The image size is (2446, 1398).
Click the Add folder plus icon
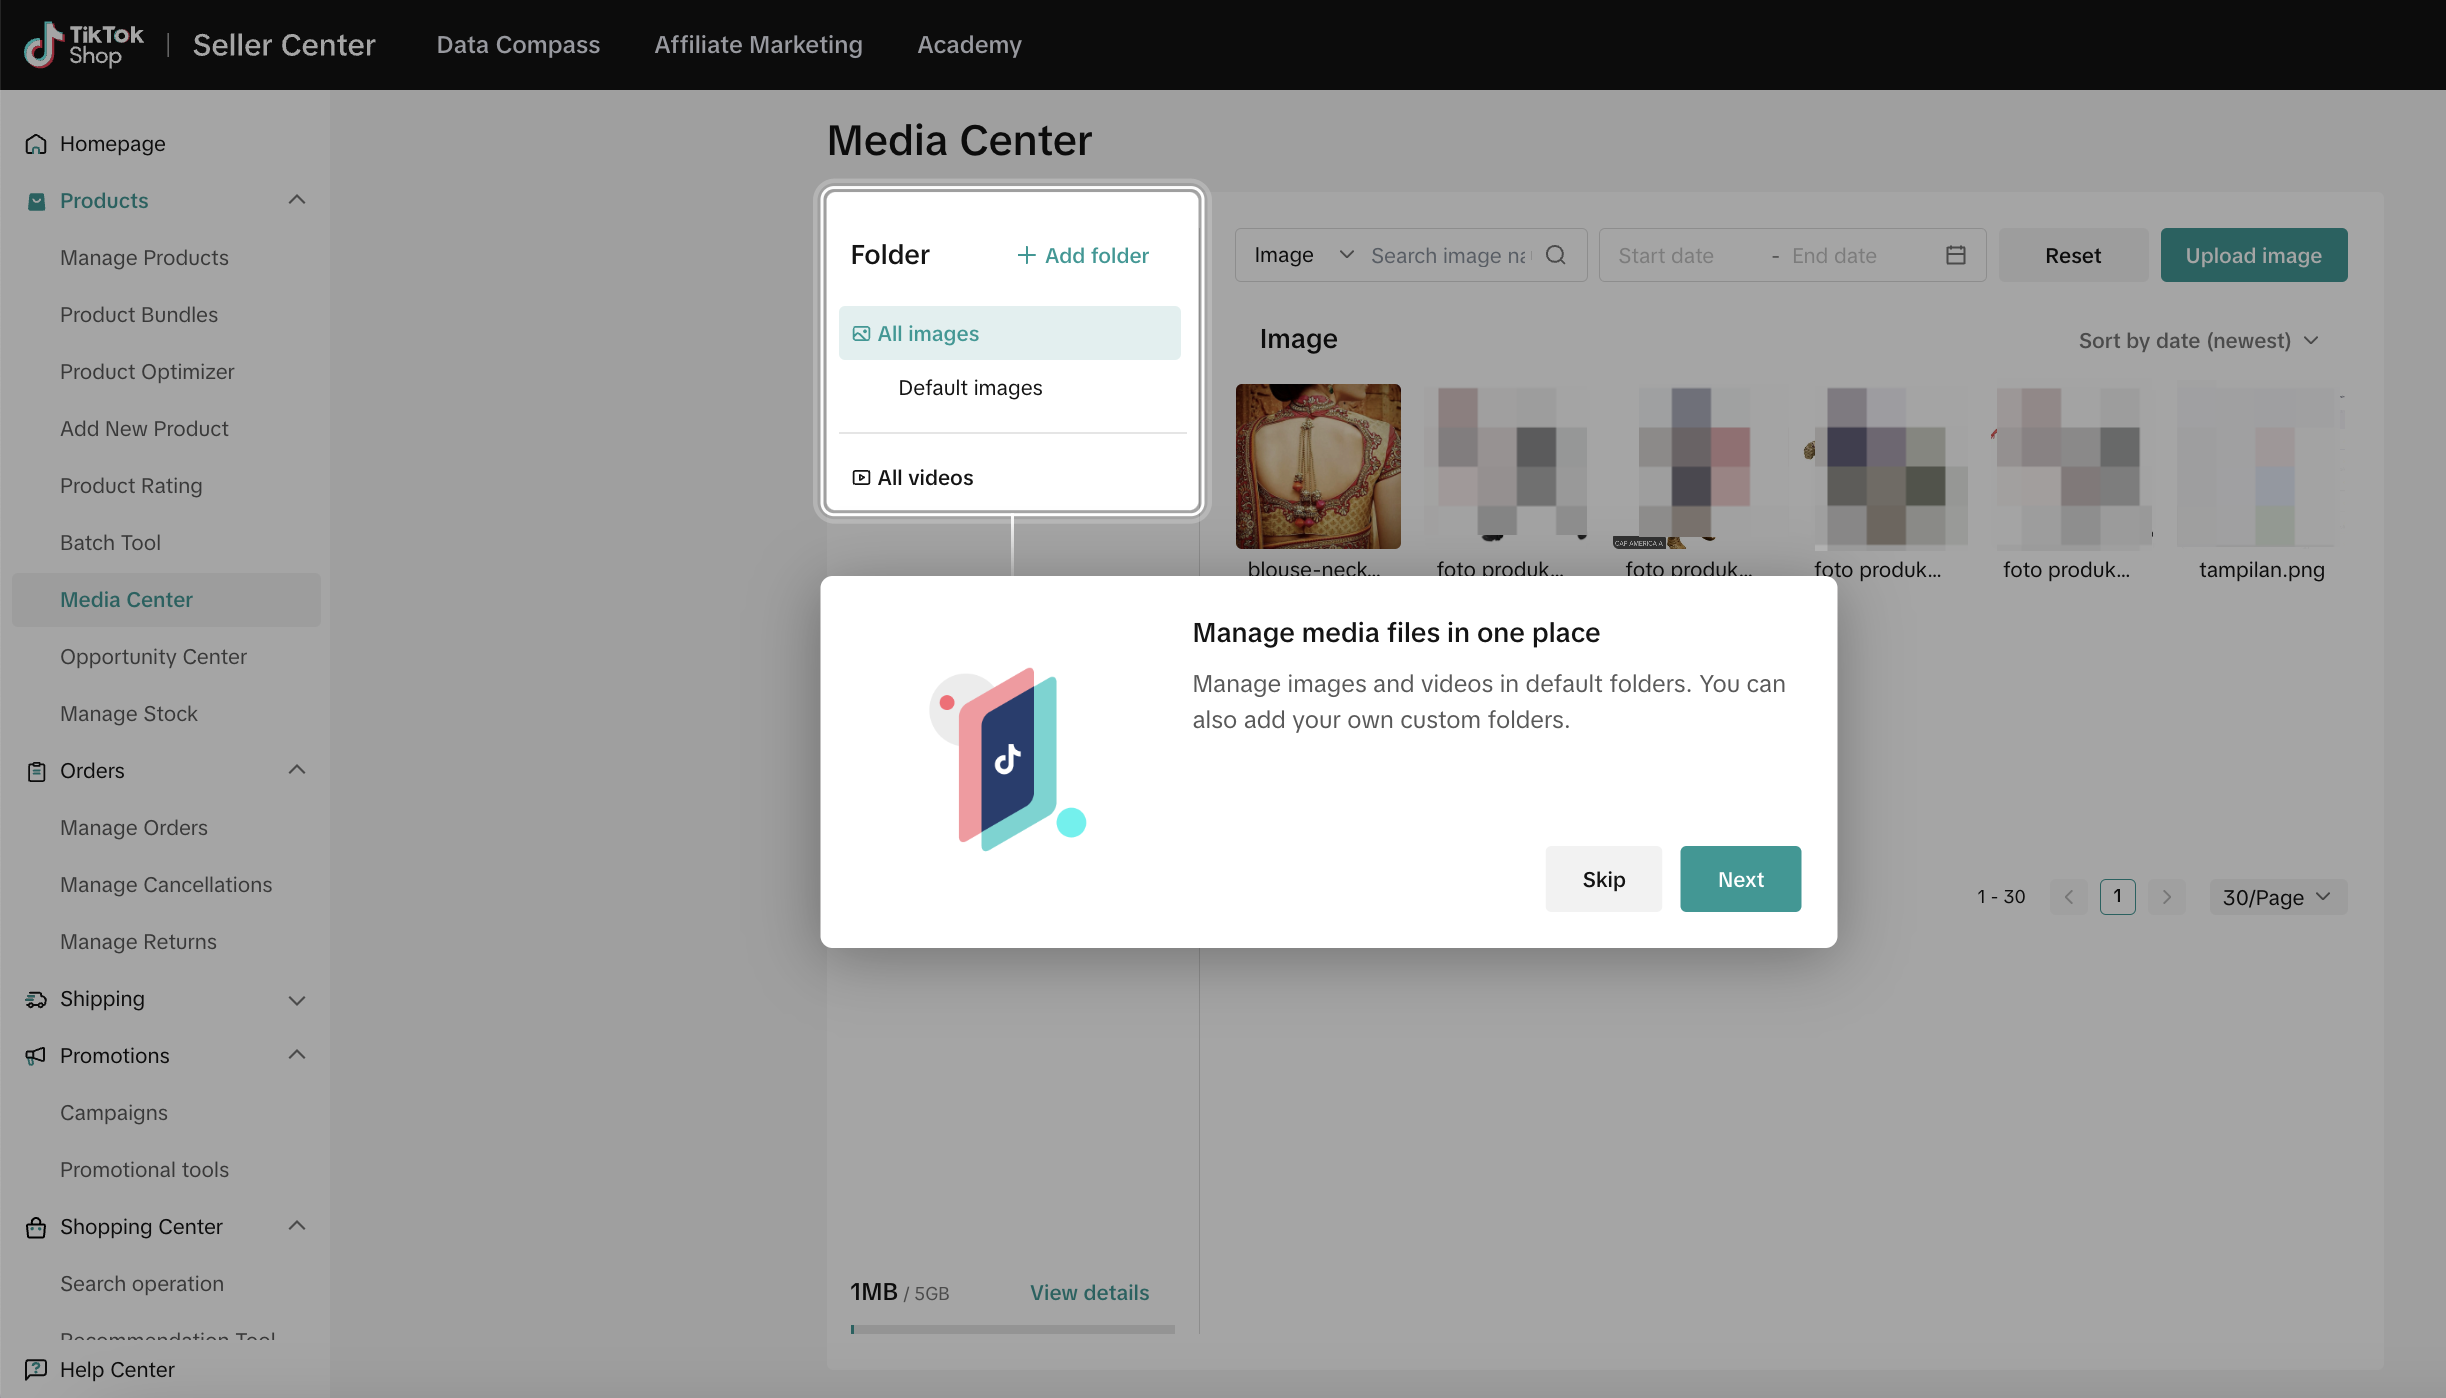pos(1026,255)
